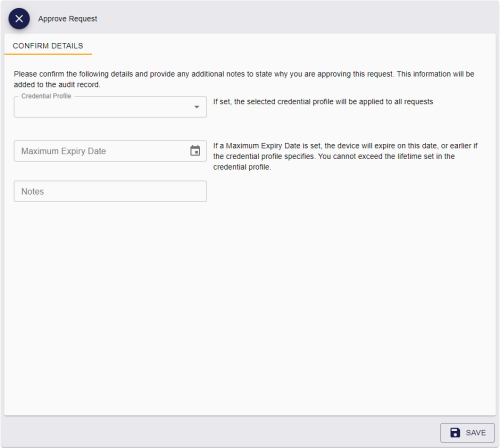500x448 pixels.
Task: Switch to the CONFIRM DETAILS tab
Action: (48, 46)
